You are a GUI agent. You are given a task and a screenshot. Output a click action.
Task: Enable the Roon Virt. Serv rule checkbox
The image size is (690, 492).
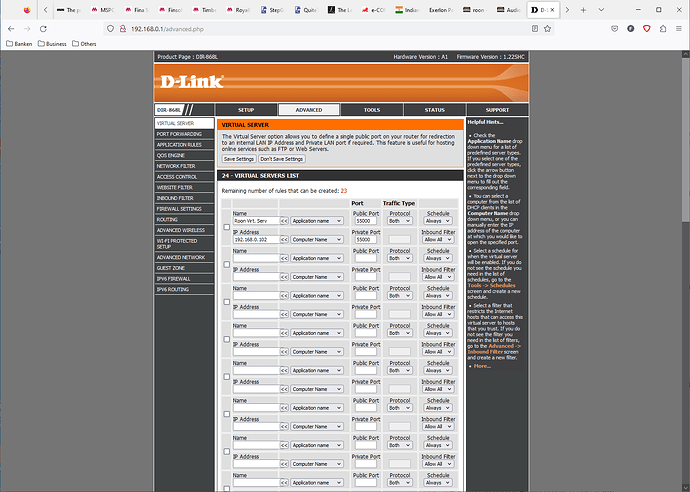pos(225,228)
